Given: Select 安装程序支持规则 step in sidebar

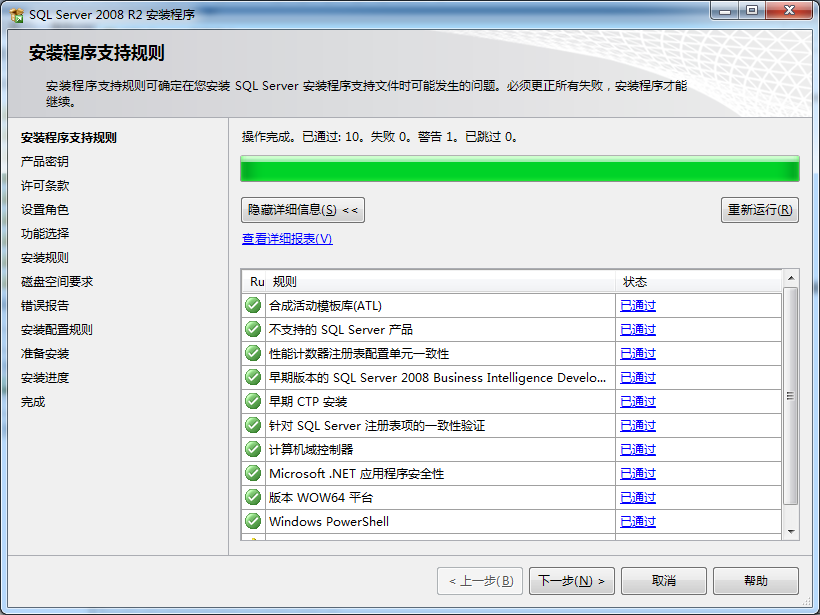Looking at the screenshot, I should click(69, 138).
